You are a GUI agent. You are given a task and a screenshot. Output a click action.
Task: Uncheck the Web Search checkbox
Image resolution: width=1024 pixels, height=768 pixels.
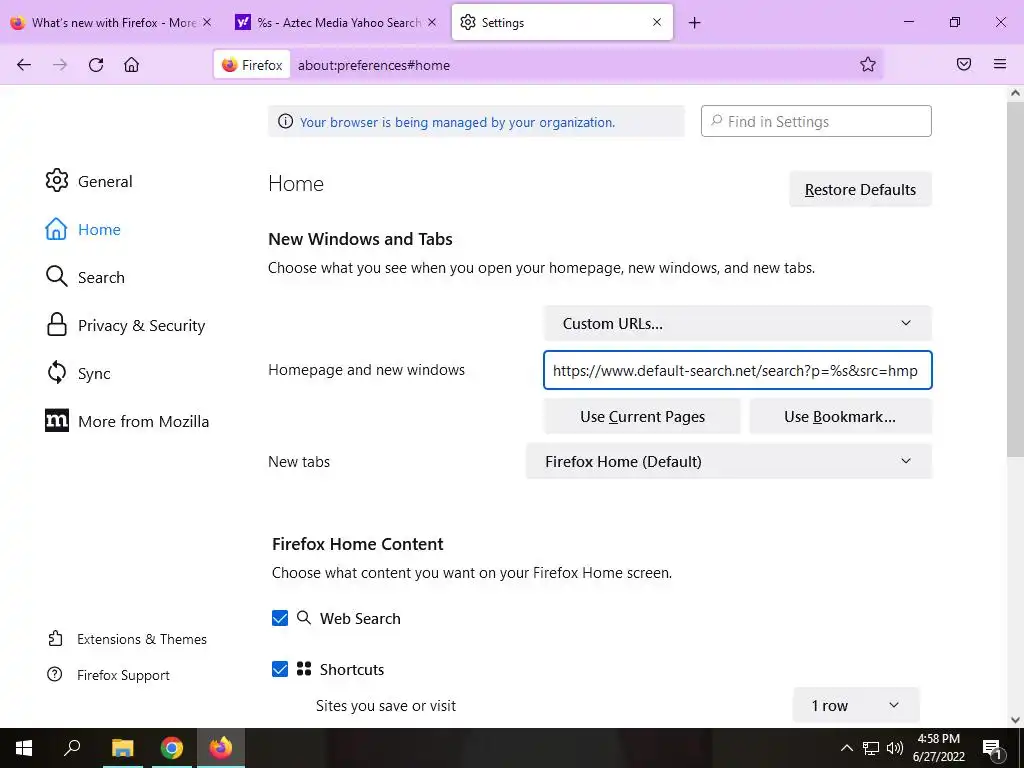pyautogui.click(x=280, y=618)
